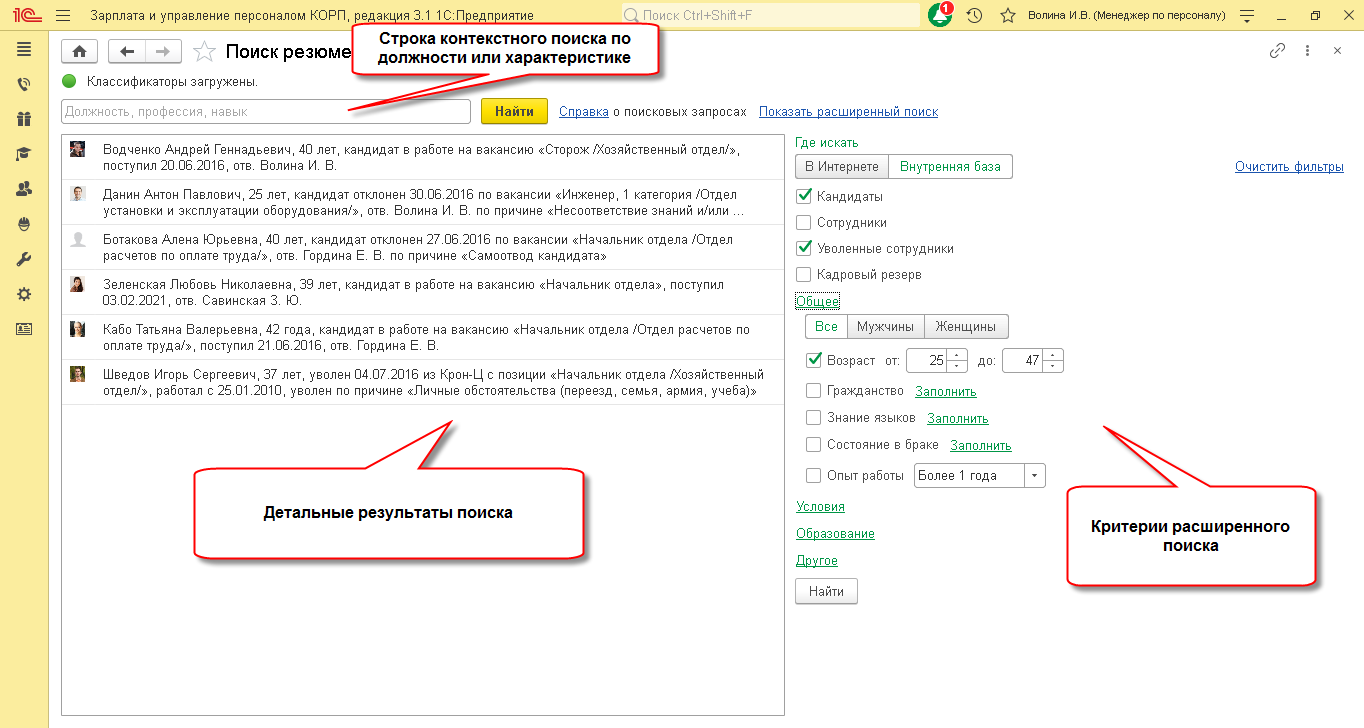Check the Сотрудники checkbox
1364x728 pixels.
(803, 223)
